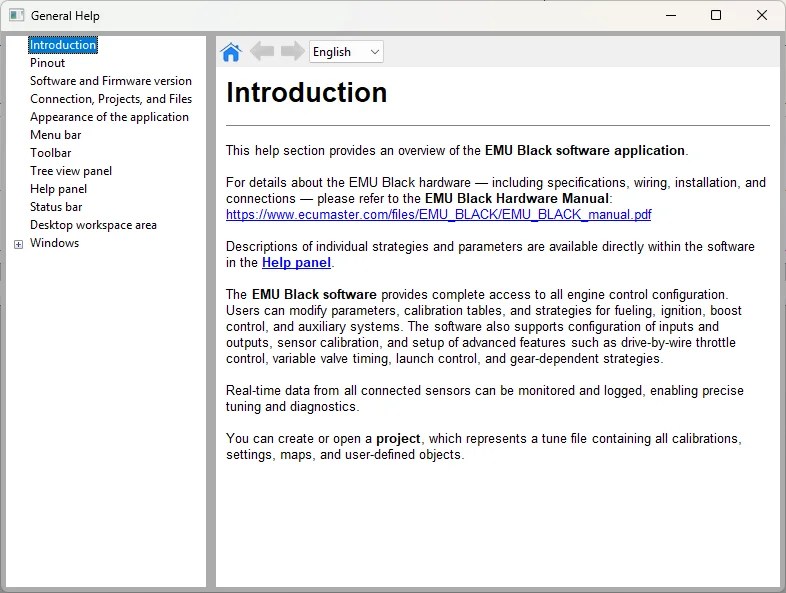Follow the bold Help panel link

pyautogui.click(x=296, y=263)
